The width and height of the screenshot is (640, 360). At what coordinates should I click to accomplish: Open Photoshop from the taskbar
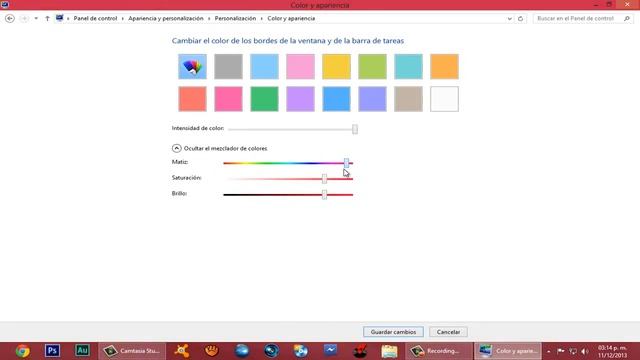pyautogui.click(x=52, y=351)
